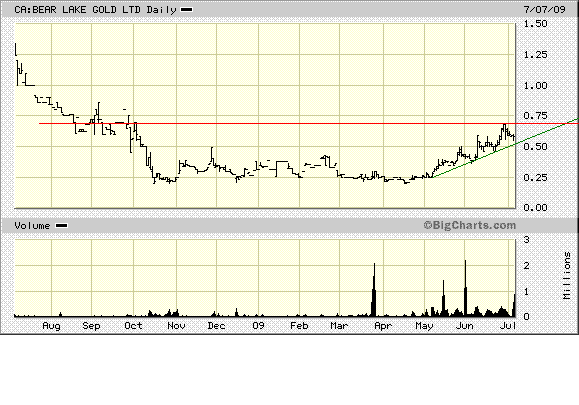579x405 pixels.
Task: Click the 'Jul' month label
Action: click(507, 326)
